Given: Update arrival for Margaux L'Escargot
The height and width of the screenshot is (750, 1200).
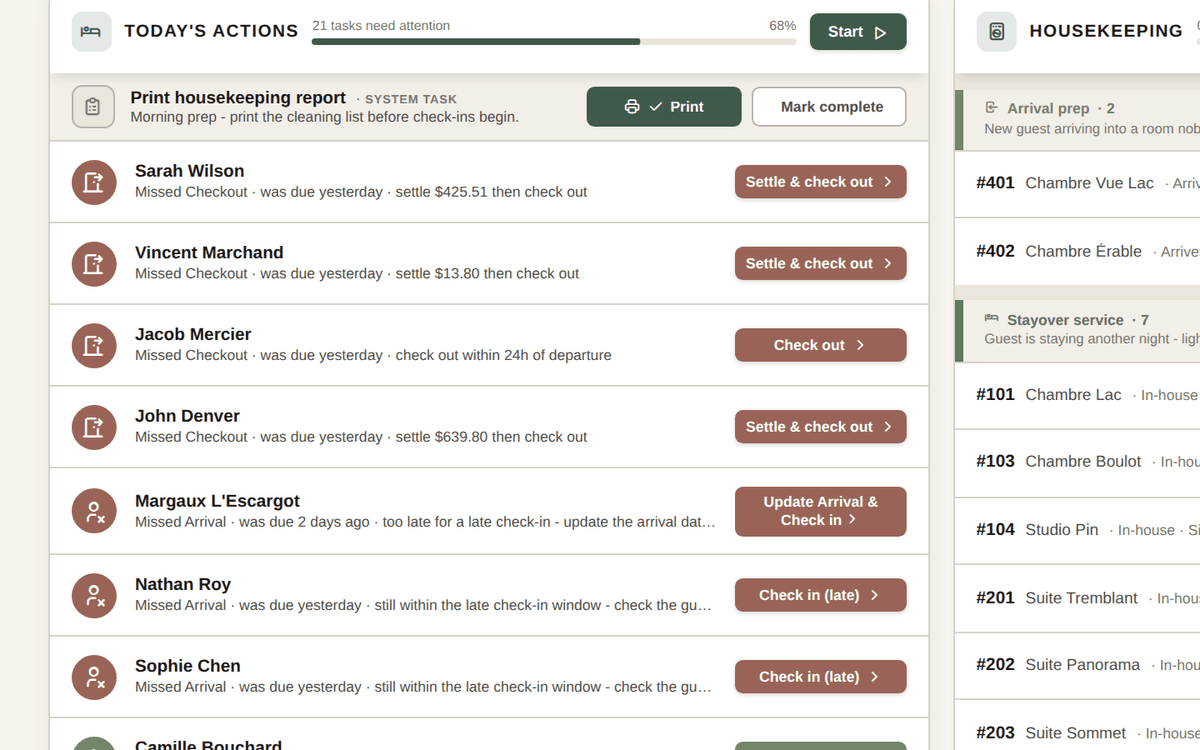Looking at the screenshot, I should coord(821,512).
